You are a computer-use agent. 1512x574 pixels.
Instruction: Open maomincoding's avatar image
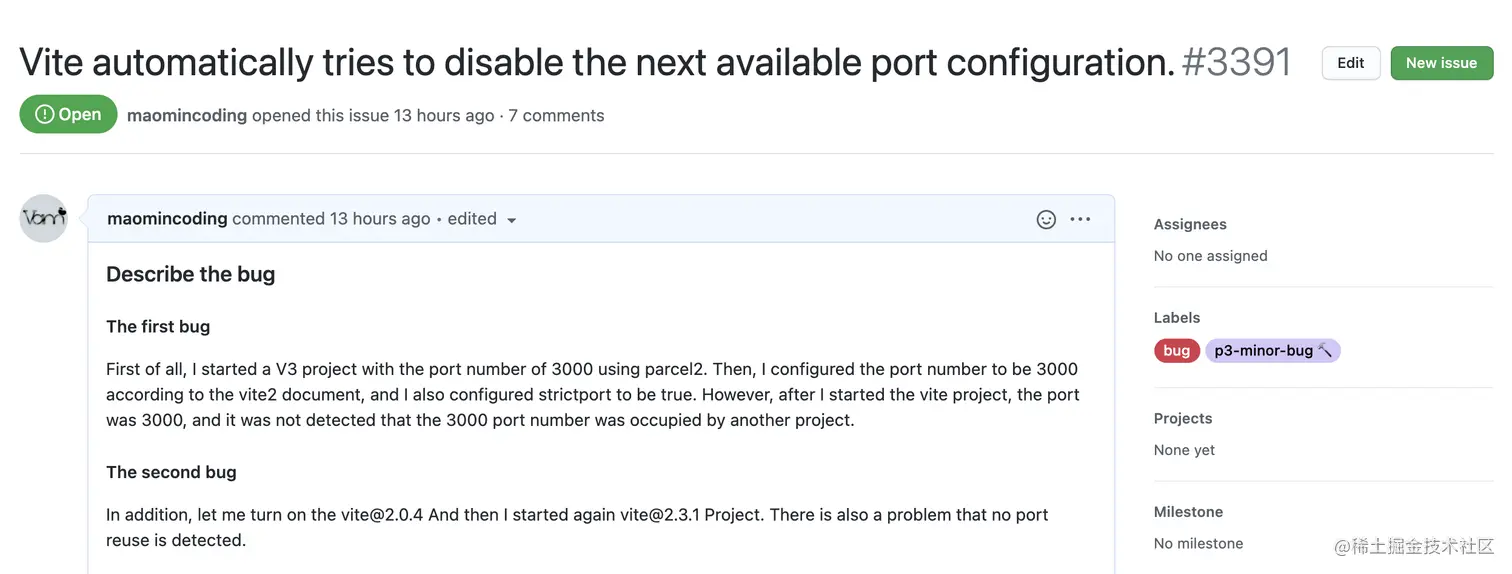pos(44,218)
